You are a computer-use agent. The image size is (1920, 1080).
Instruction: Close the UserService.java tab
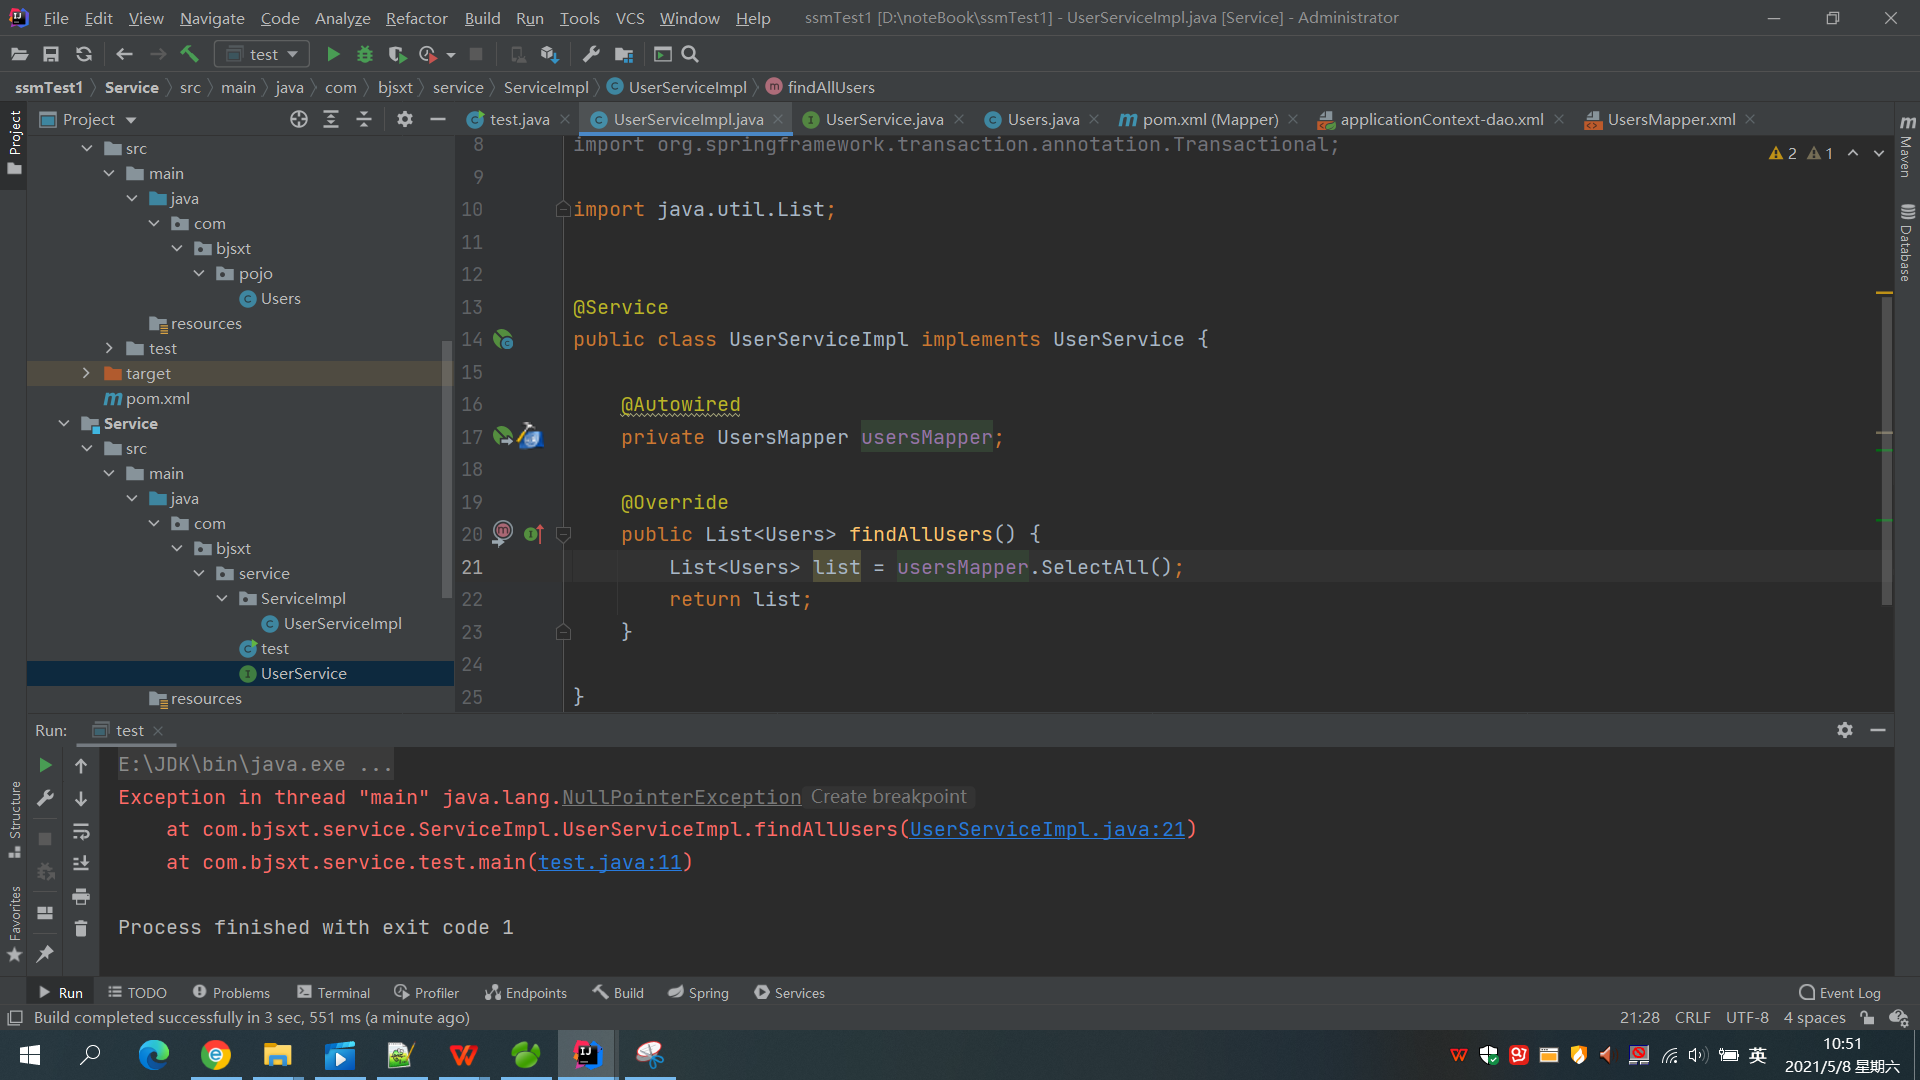959,119
